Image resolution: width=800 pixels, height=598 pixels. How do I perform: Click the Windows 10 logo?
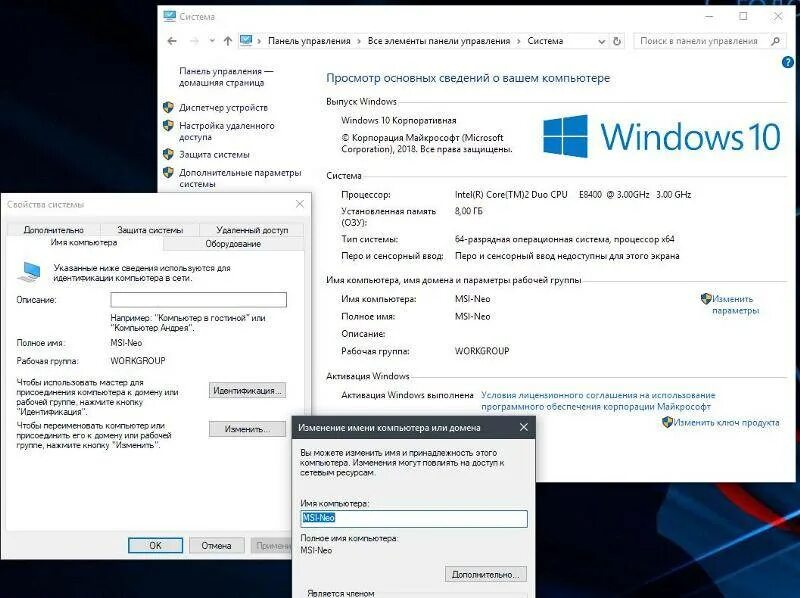pos(661,136)
